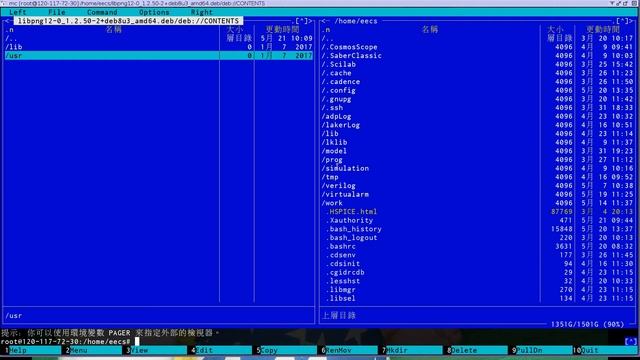Click right panel history back arrow
Viewport: 640px width, 360px height.
click(x=323, y=21)
